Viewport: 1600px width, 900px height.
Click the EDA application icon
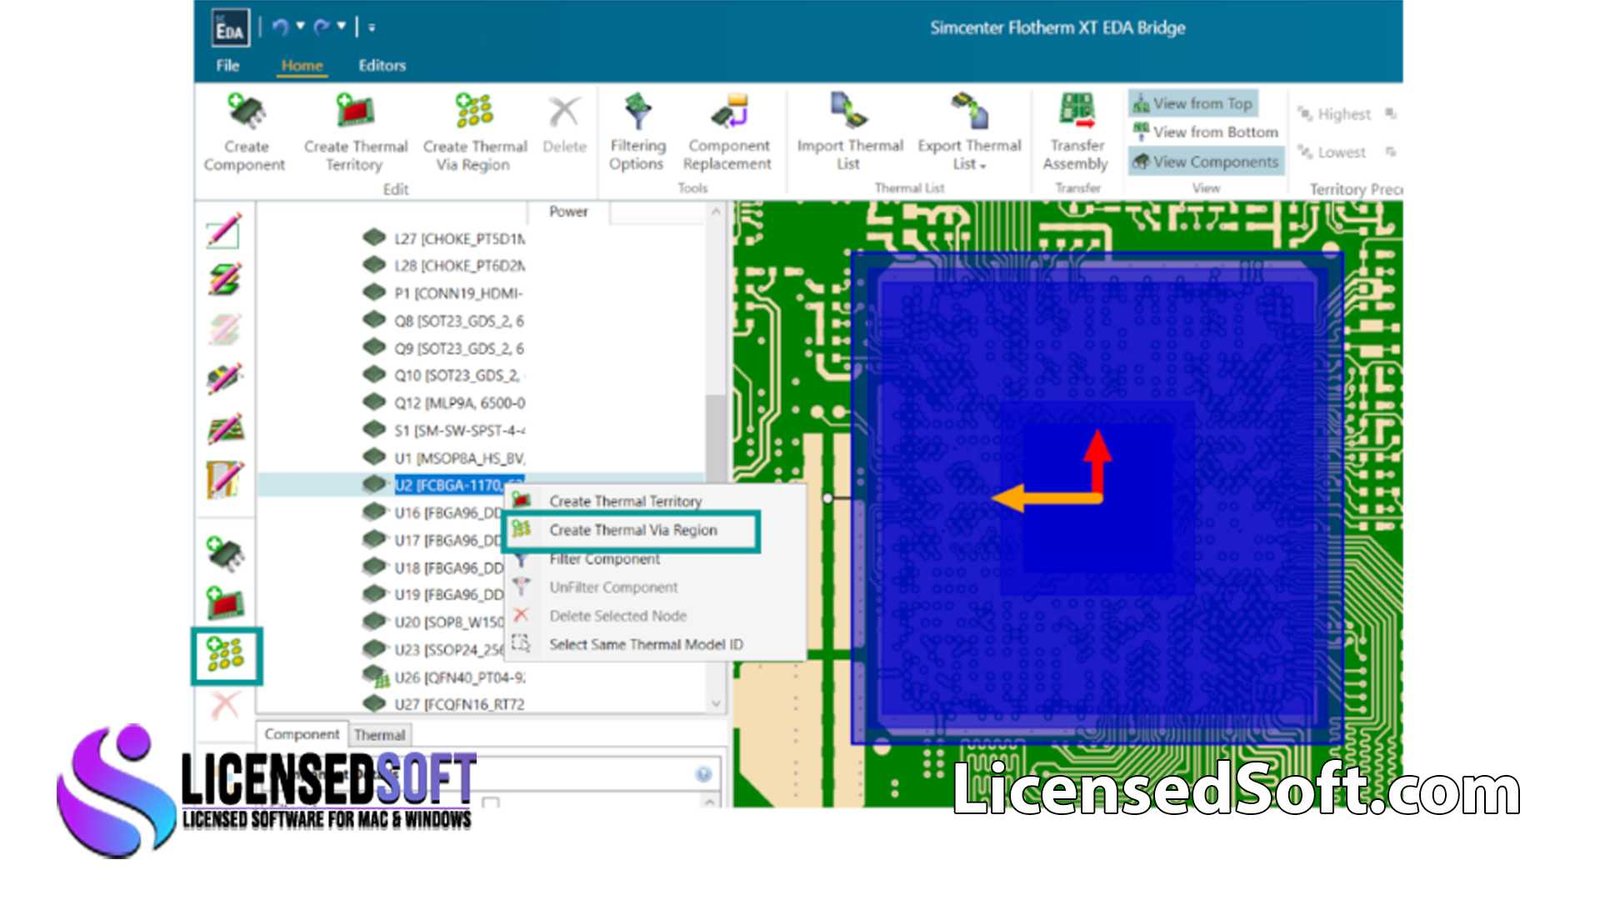click(230, 28)
